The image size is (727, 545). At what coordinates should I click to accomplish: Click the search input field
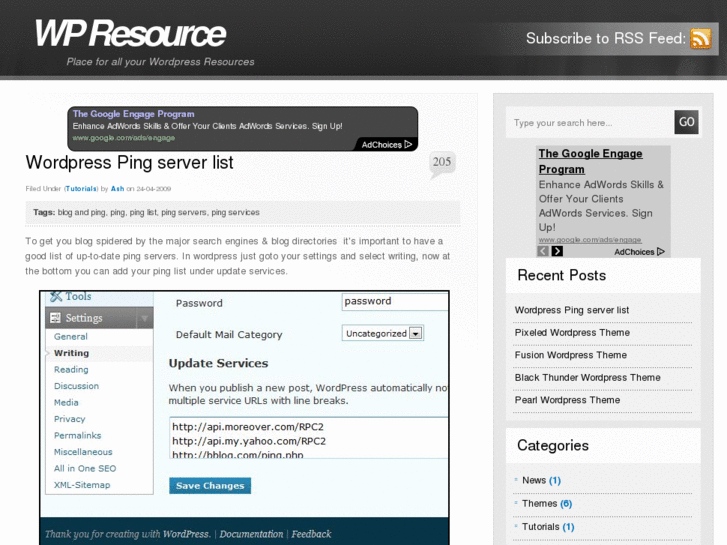590,122
